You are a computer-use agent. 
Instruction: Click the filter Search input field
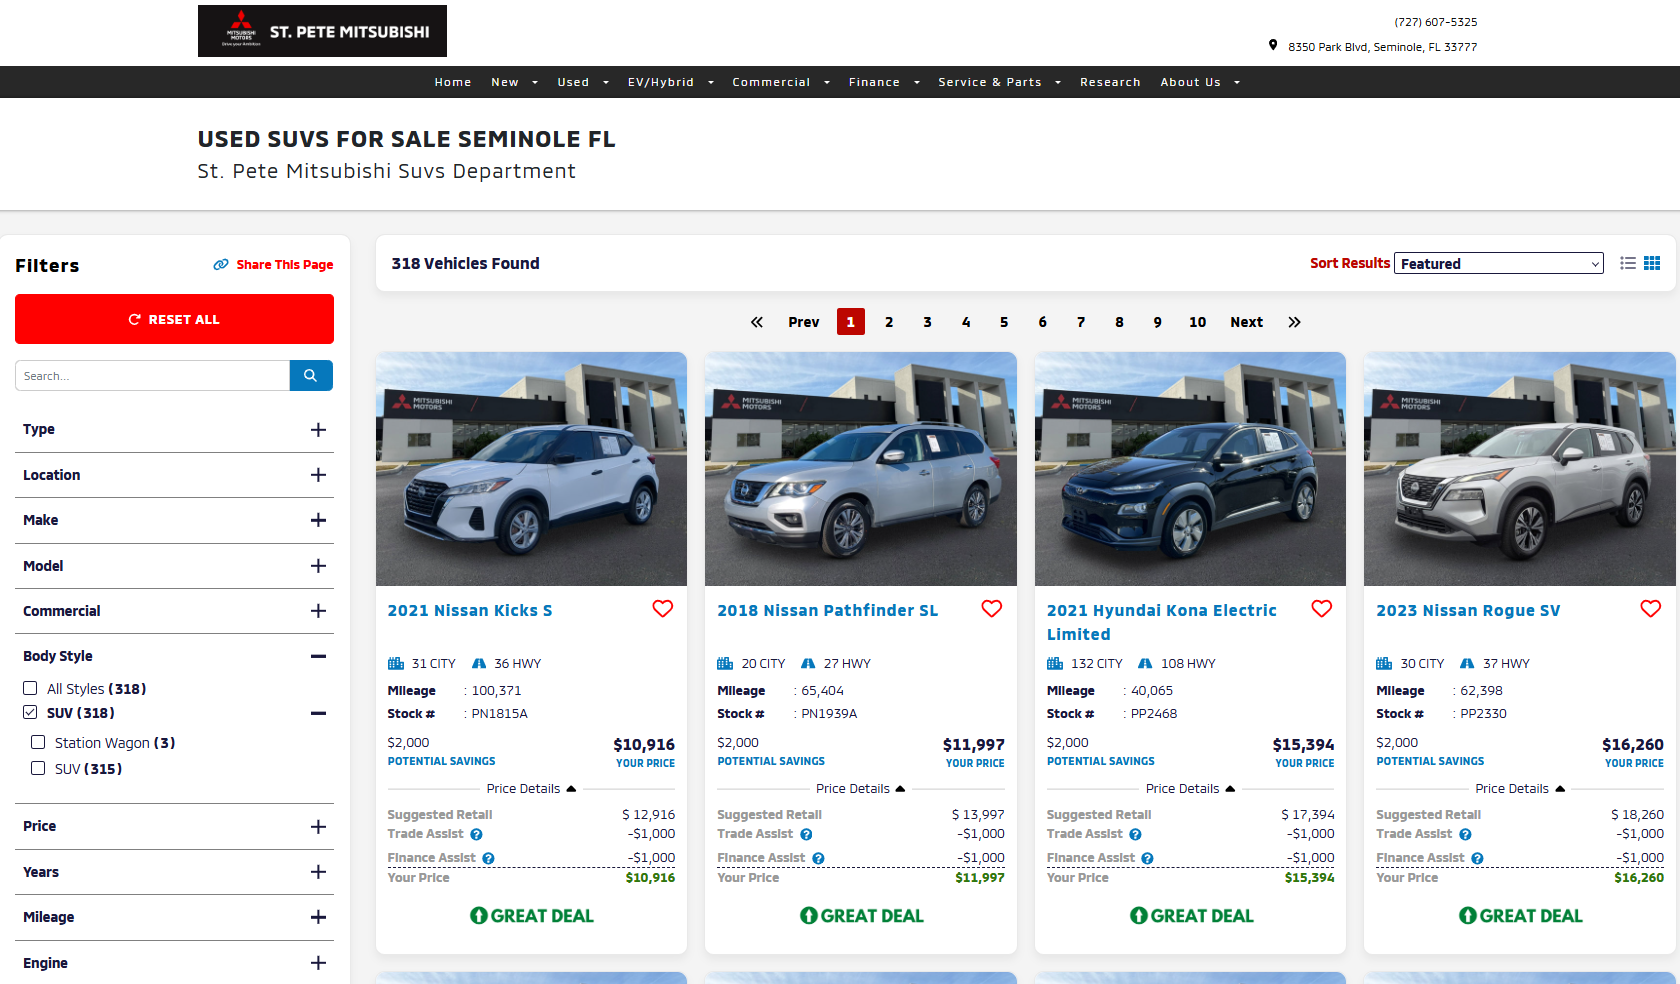[x=152, y=376]
